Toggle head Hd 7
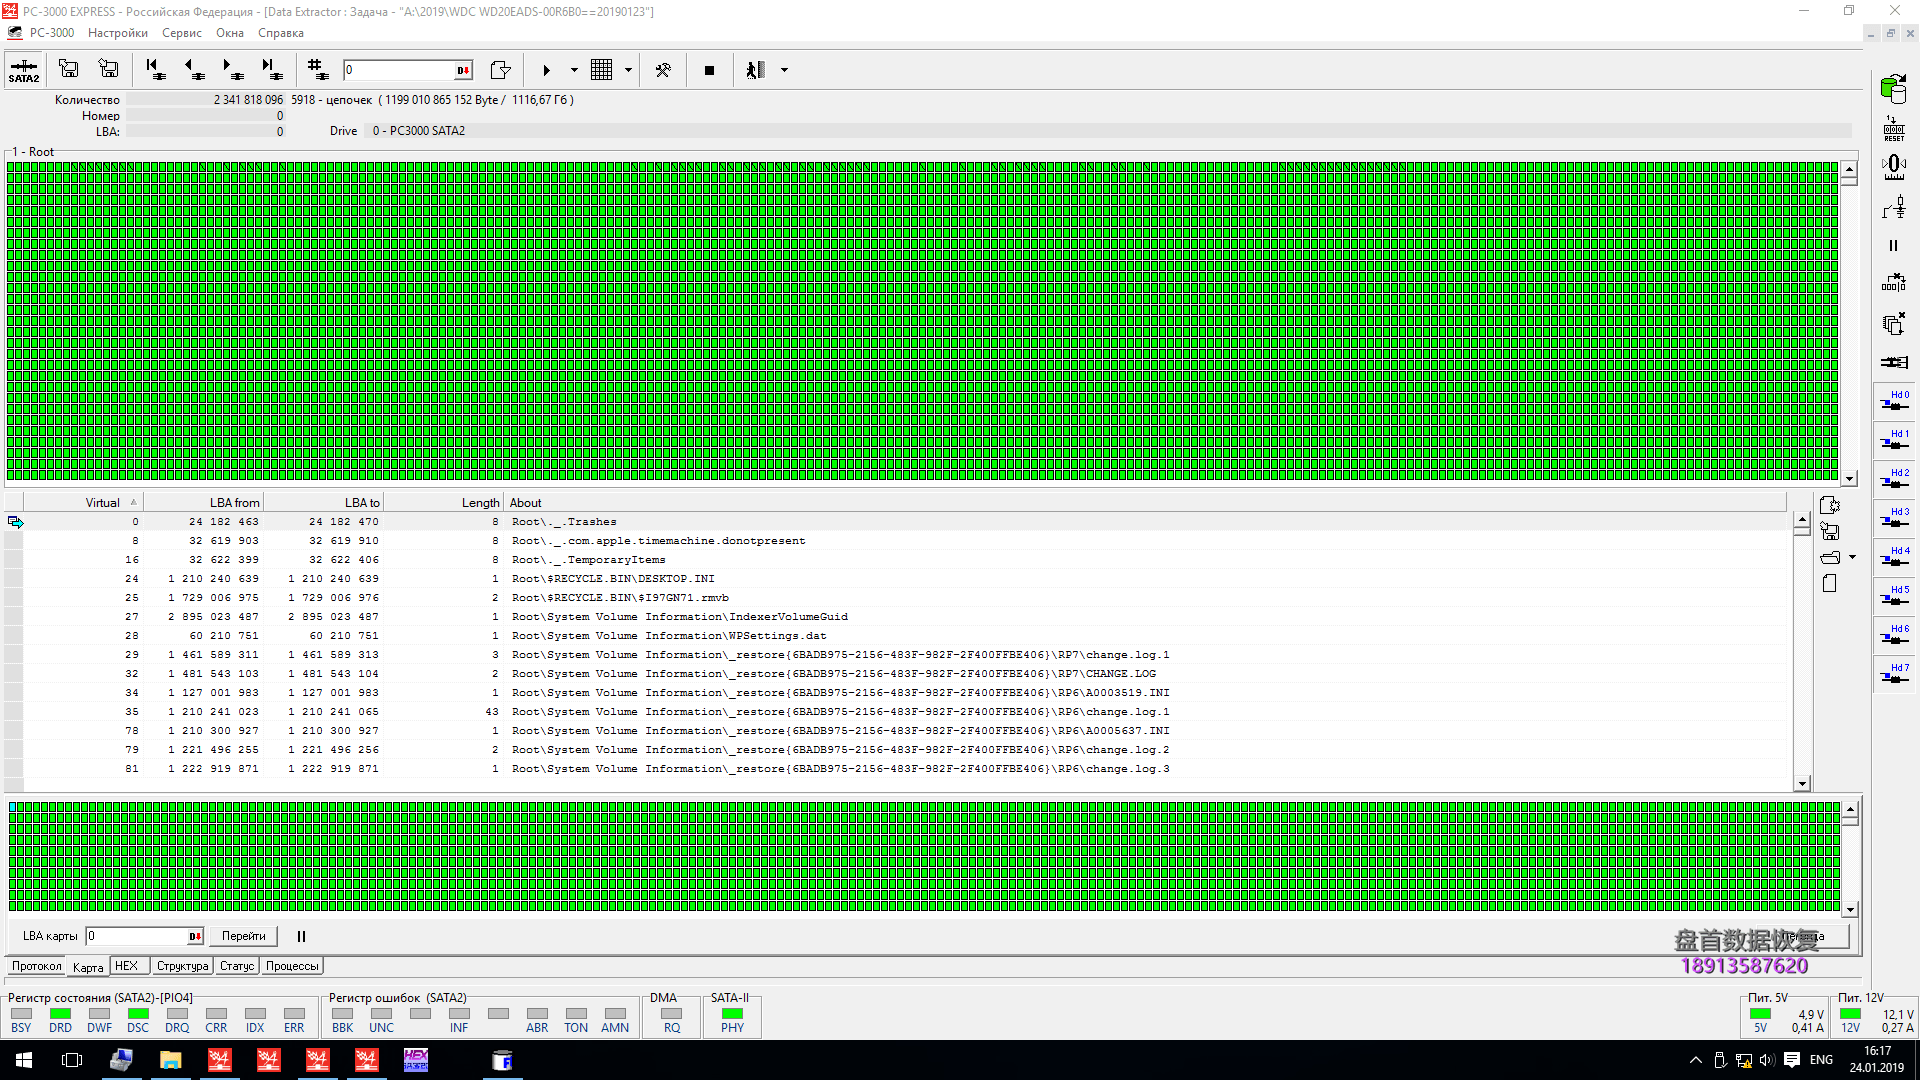The height and width of the screenshot is (1080, 1920). click(x=1895, y=673)
